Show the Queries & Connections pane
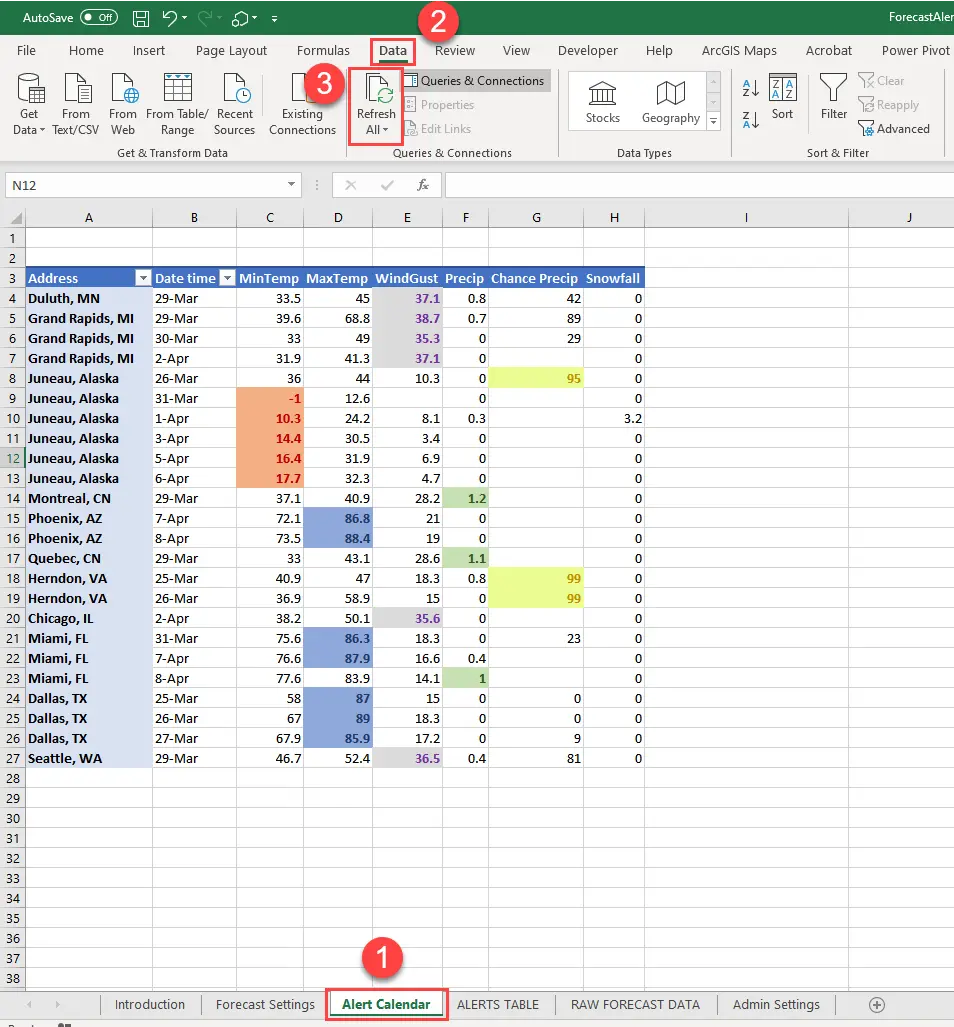This screenshot has height=1027, width=954. pyautogui.click(x=480, y=81)
